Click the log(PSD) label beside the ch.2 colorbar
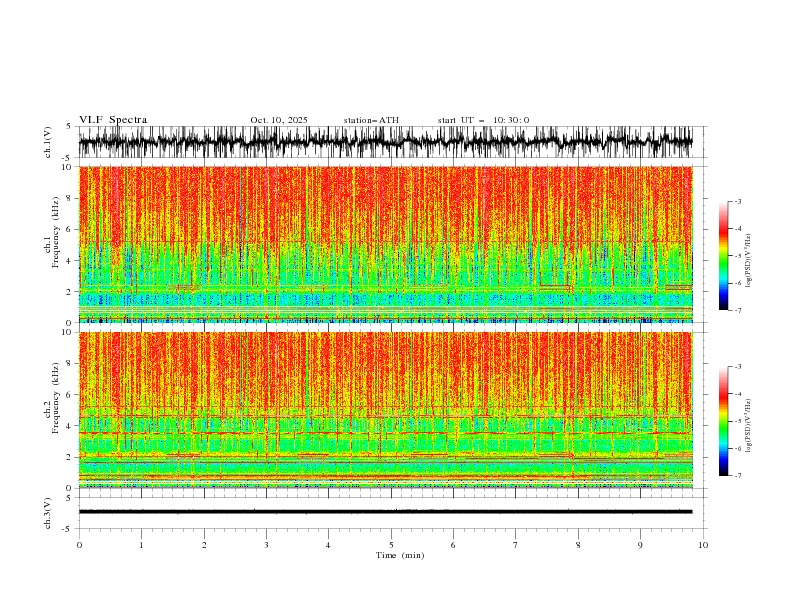 [x=749, y=426]
